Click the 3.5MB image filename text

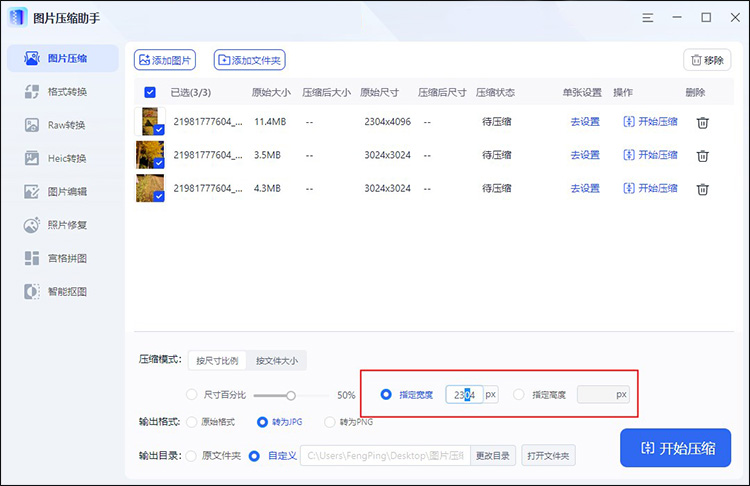click(x=208, y=155)
